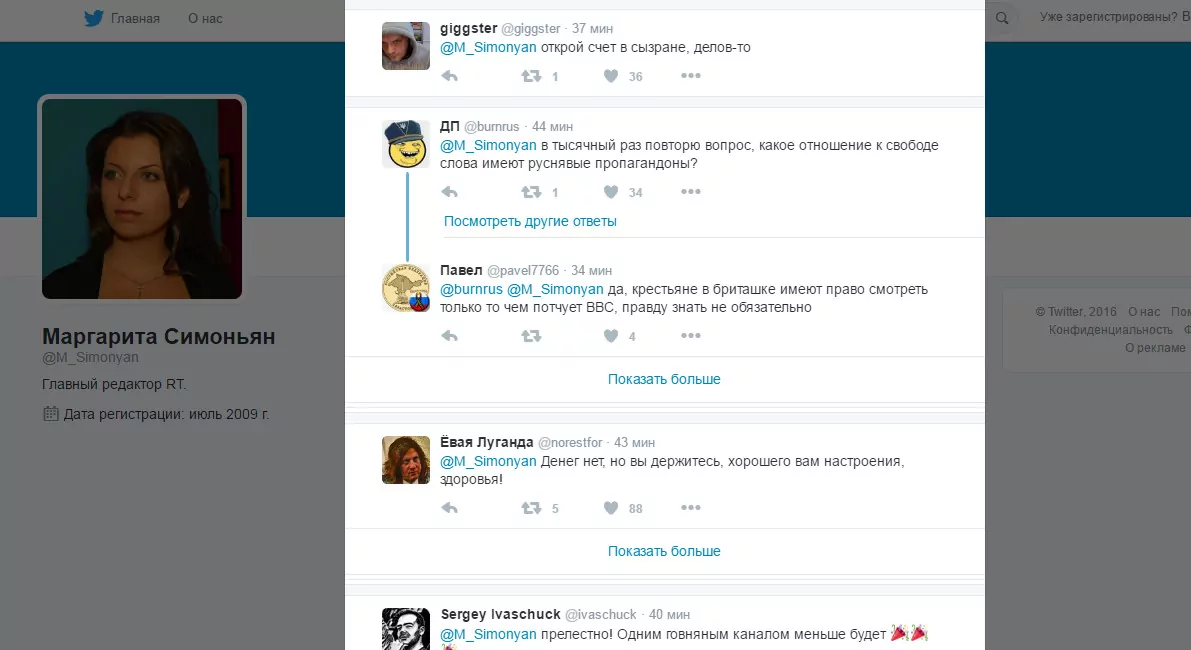1191x650 pixels.
Task: Retweet Ёвая Луганда's tweet
Action: click(x=531, y=508)
